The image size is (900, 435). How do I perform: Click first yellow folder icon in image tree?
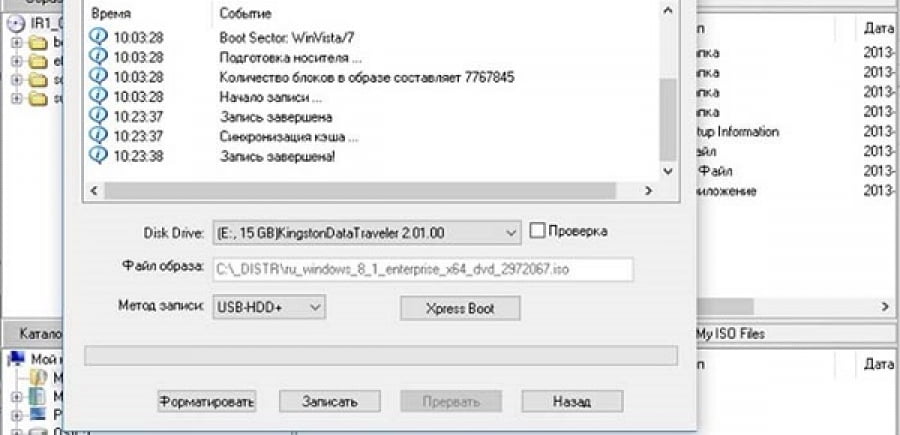pyautogui.click(x=38, y=42)
